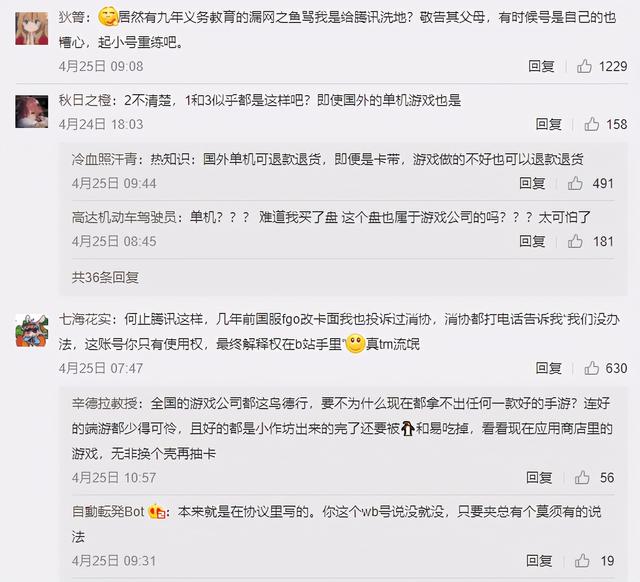This screenshot has width=640, height=582.
Task: Like 秋日之橙's comment with 158 likes
Action: coord(591,124)
